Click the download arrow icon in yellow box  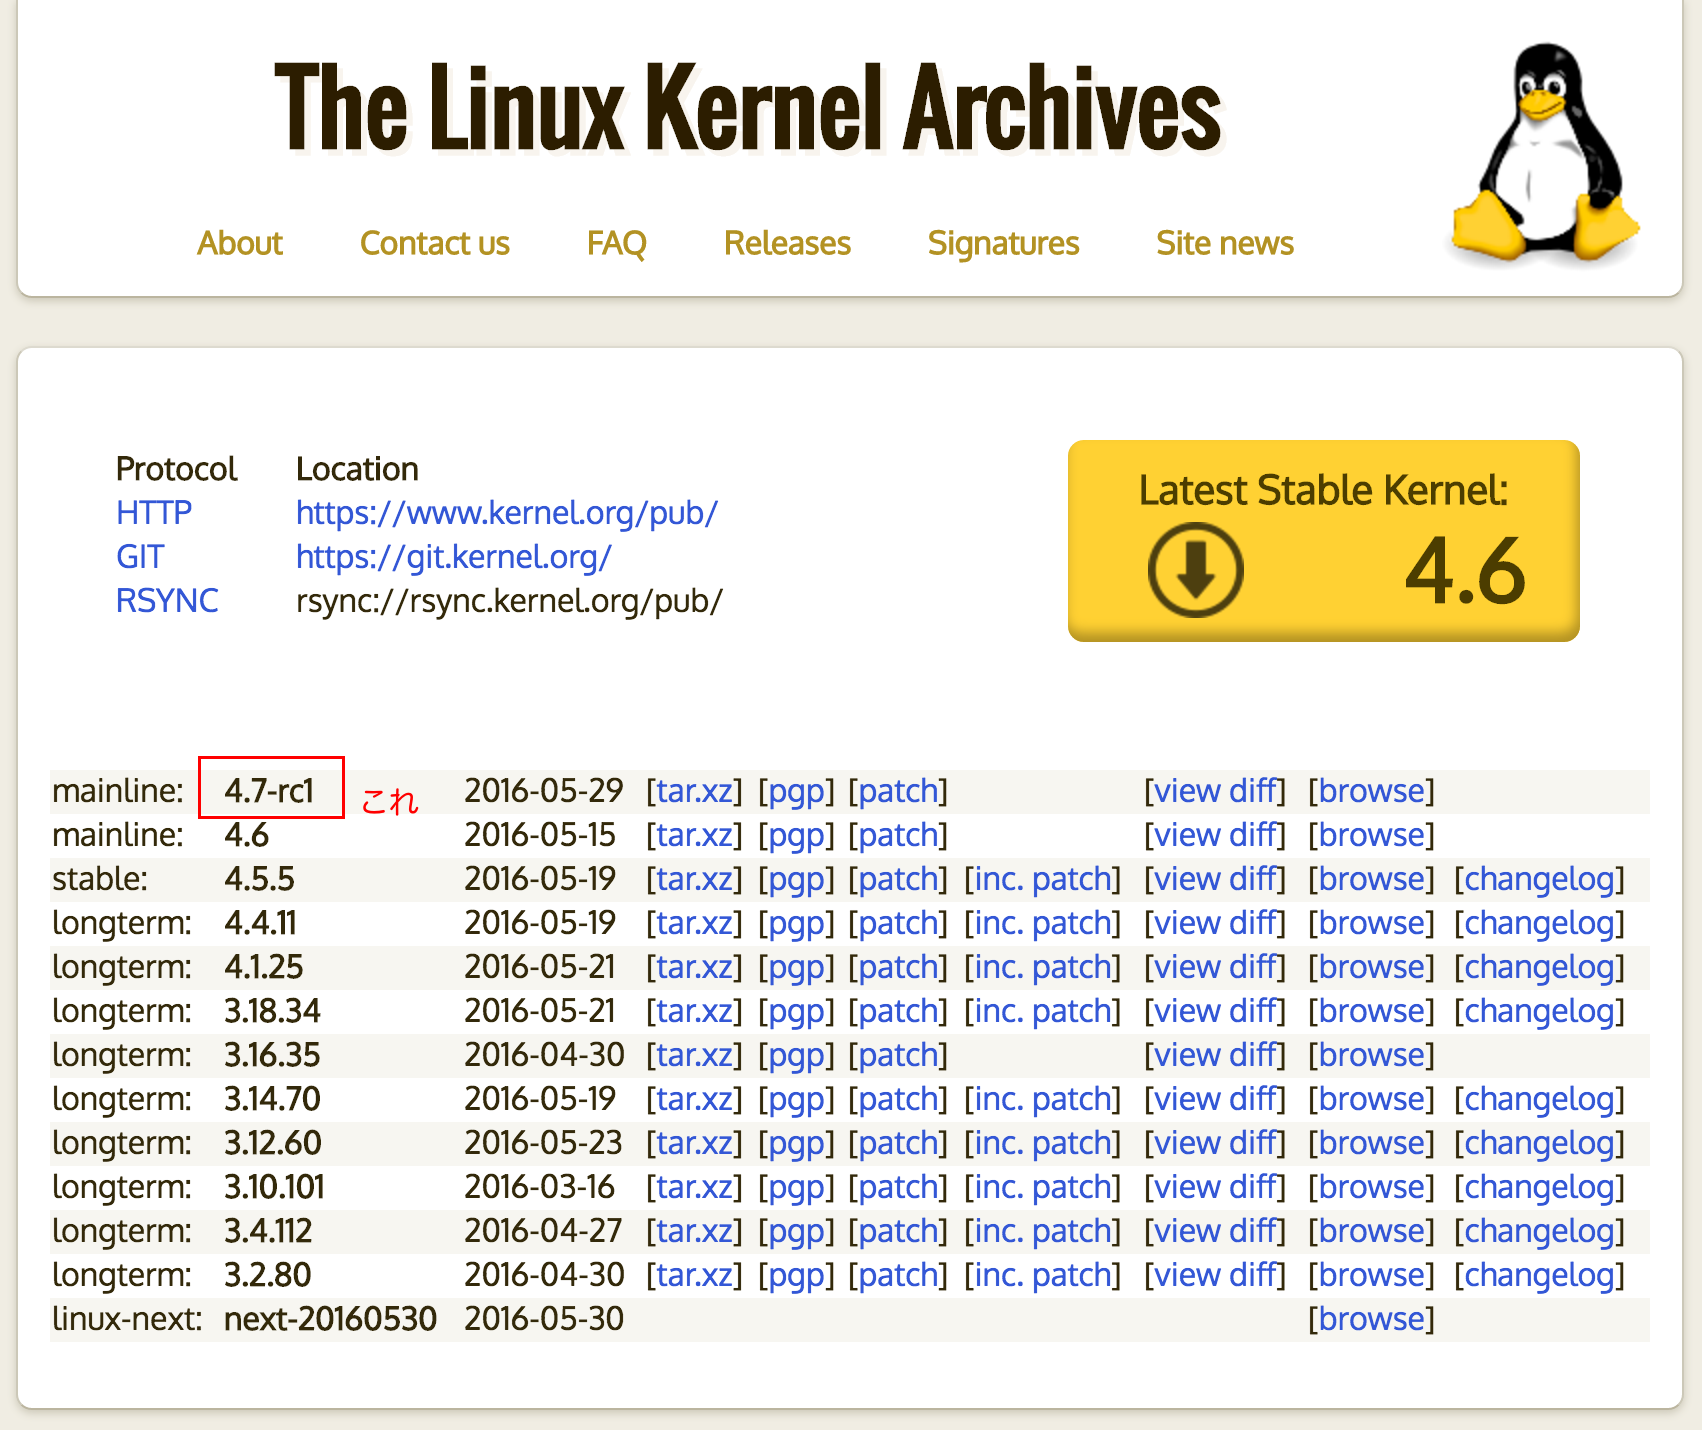coord(1195,570)
